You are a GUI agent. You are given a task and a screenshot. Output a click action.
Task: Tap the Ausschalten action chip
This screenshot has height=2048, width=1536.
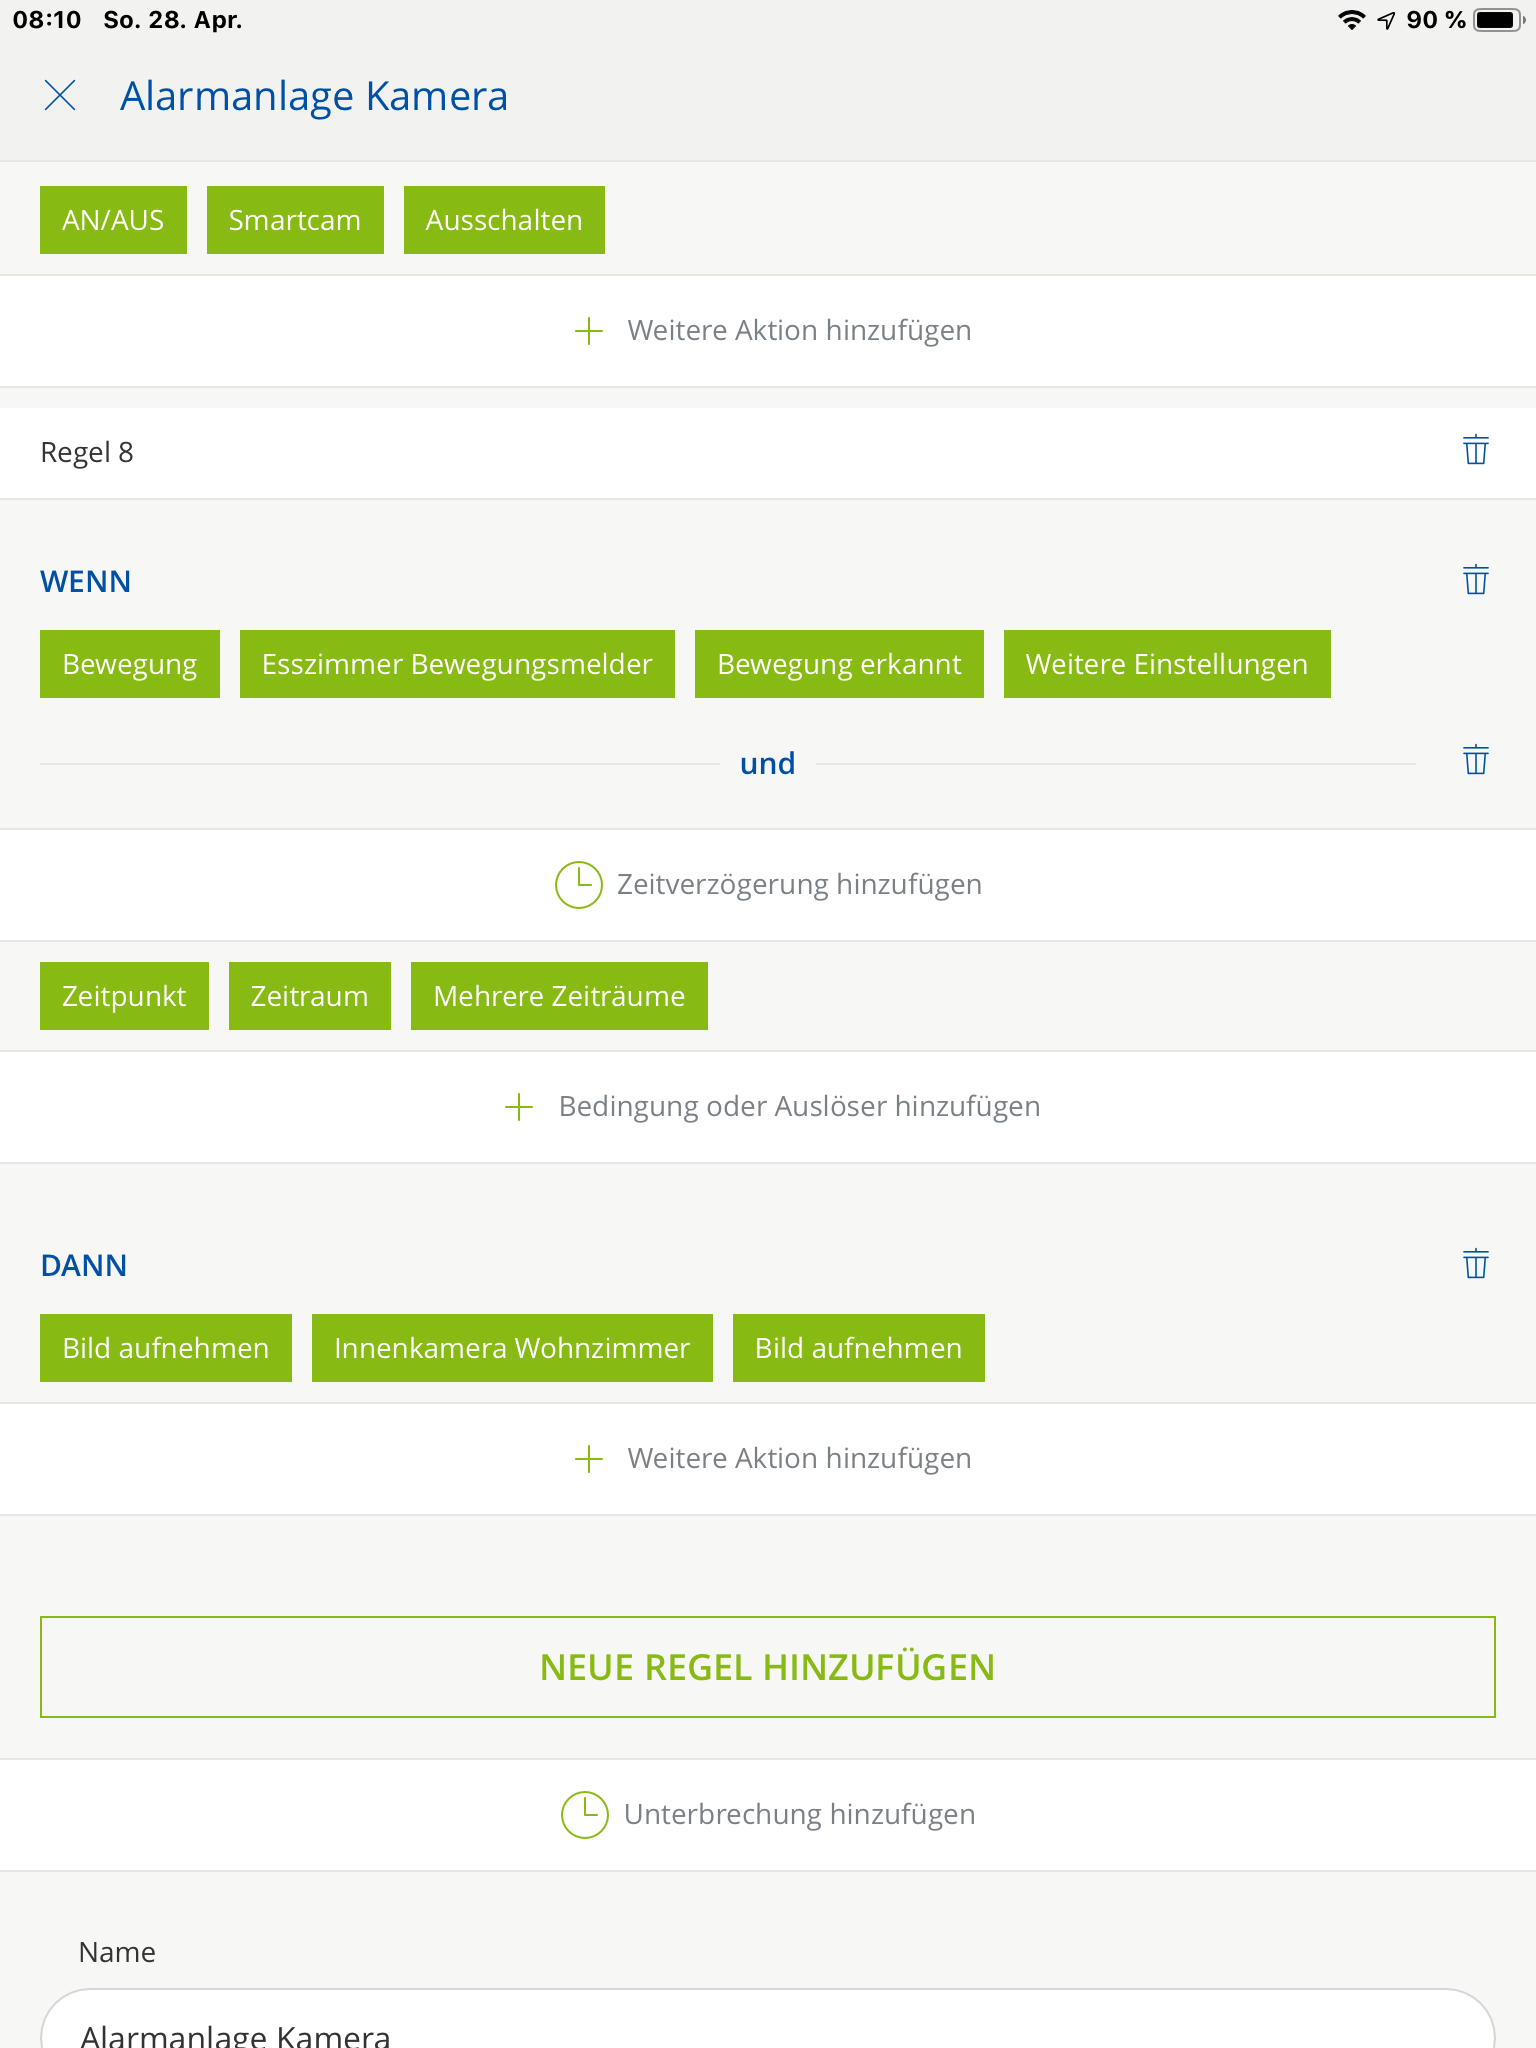(x=504, y=220)
